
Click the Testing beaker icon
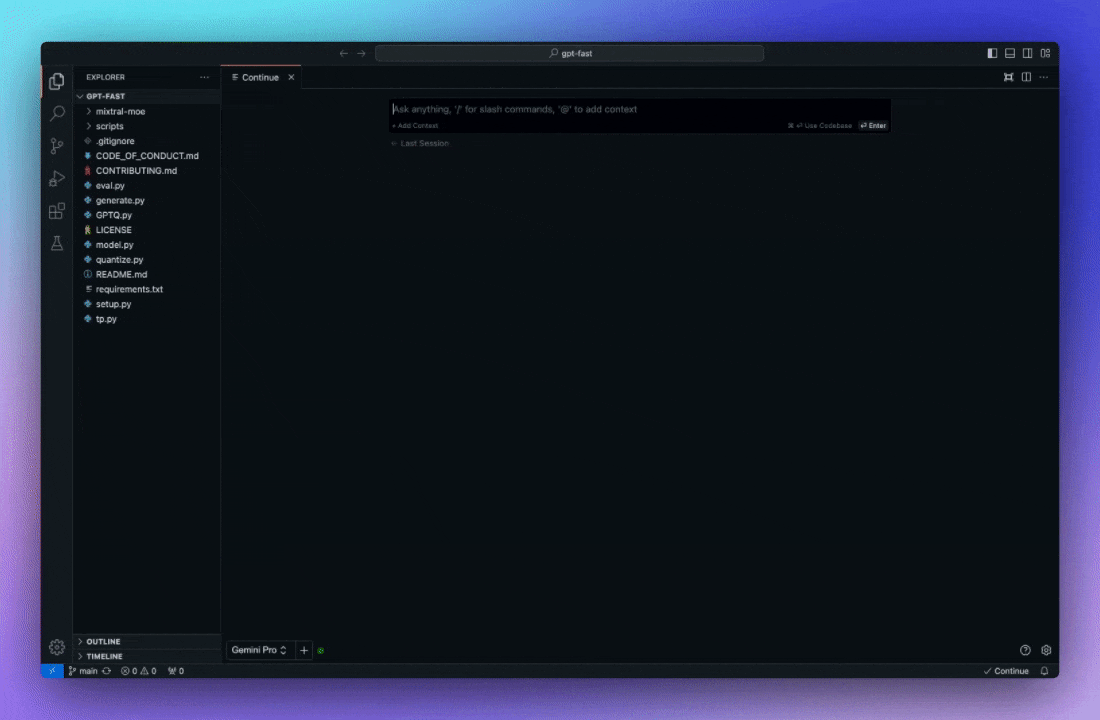tap(57, 243)
